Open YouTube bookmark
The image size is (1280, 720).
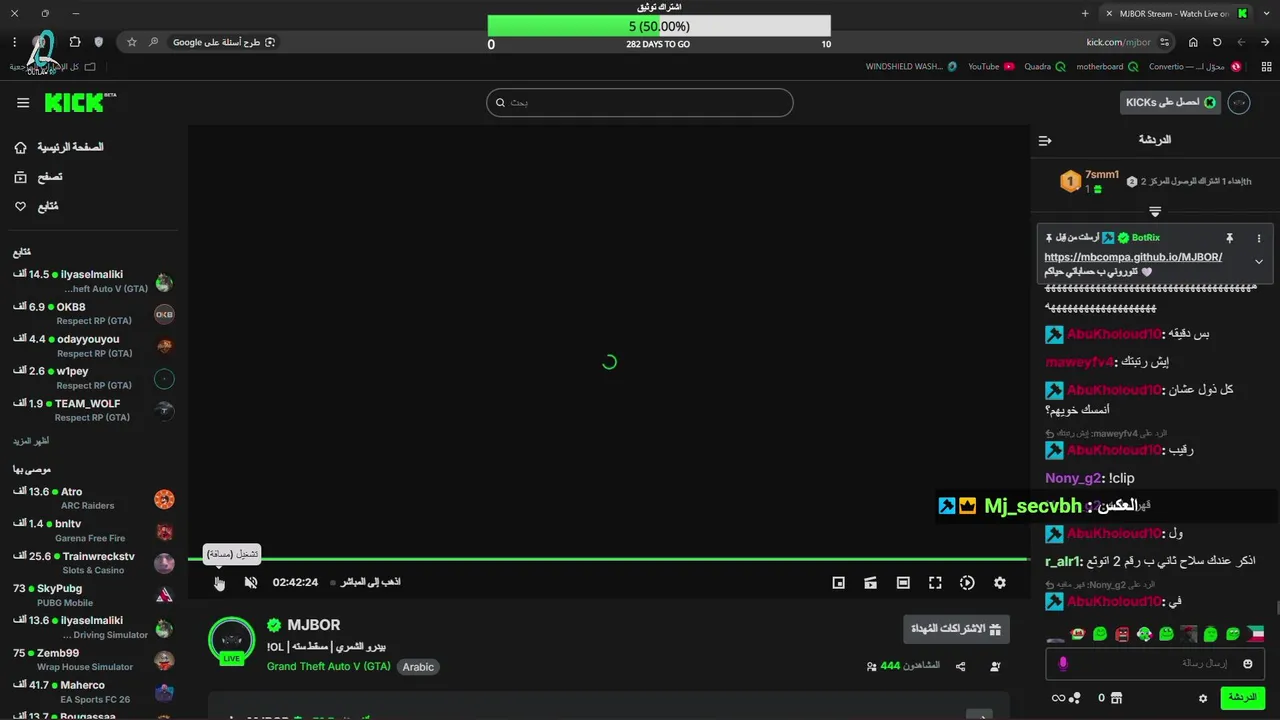(991, 66)
